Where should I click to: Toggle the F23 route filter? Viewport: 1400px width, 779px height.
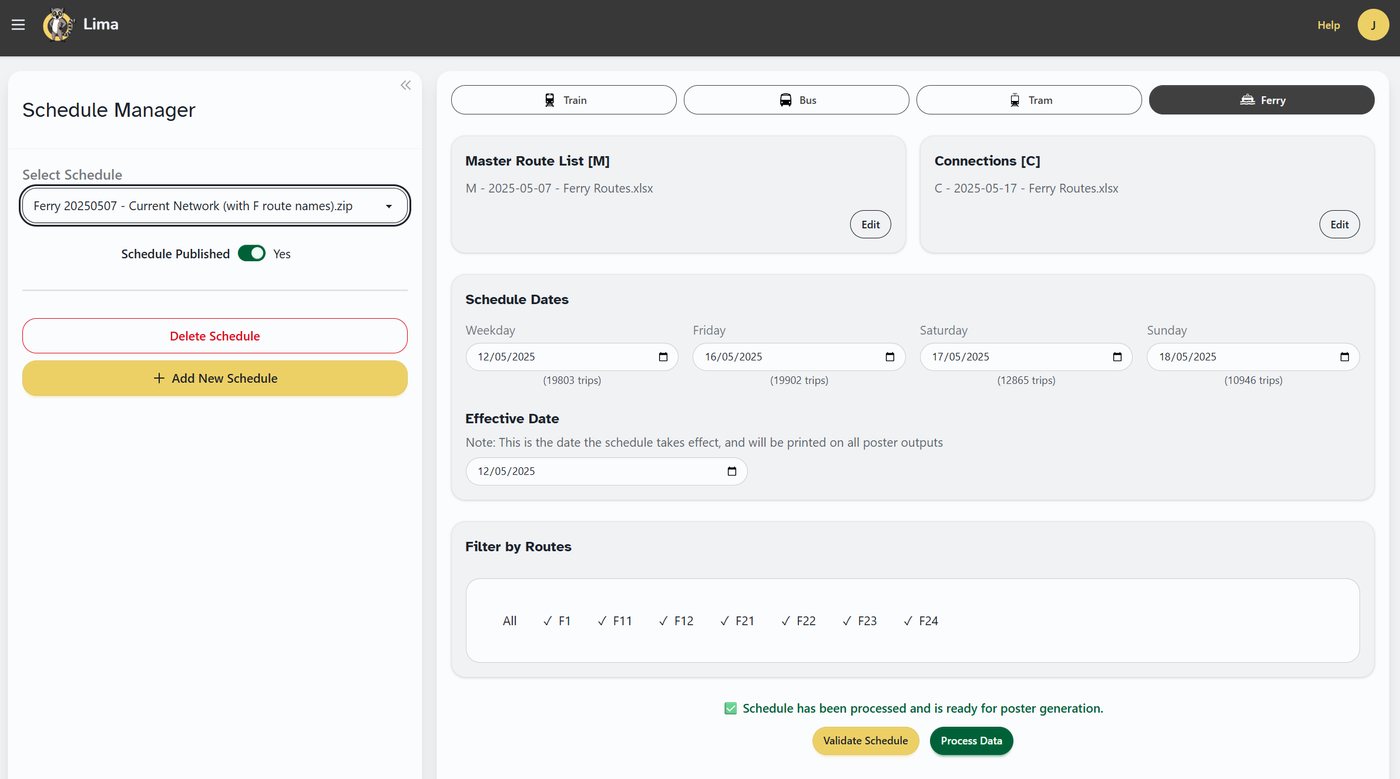point(859,621)
